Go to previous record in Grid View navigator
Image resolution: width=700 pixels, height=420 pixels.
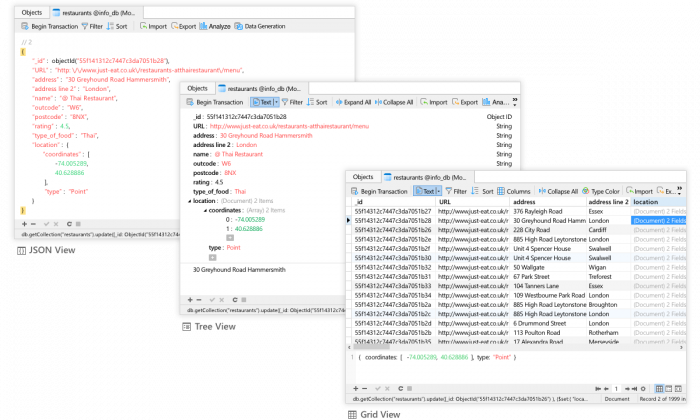(606, 389)
